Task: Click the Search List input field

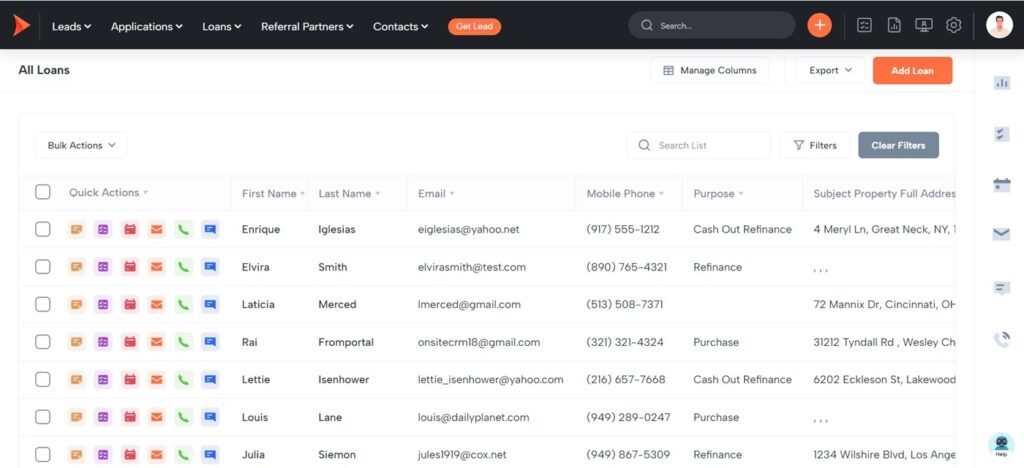Action: [699, 146]
